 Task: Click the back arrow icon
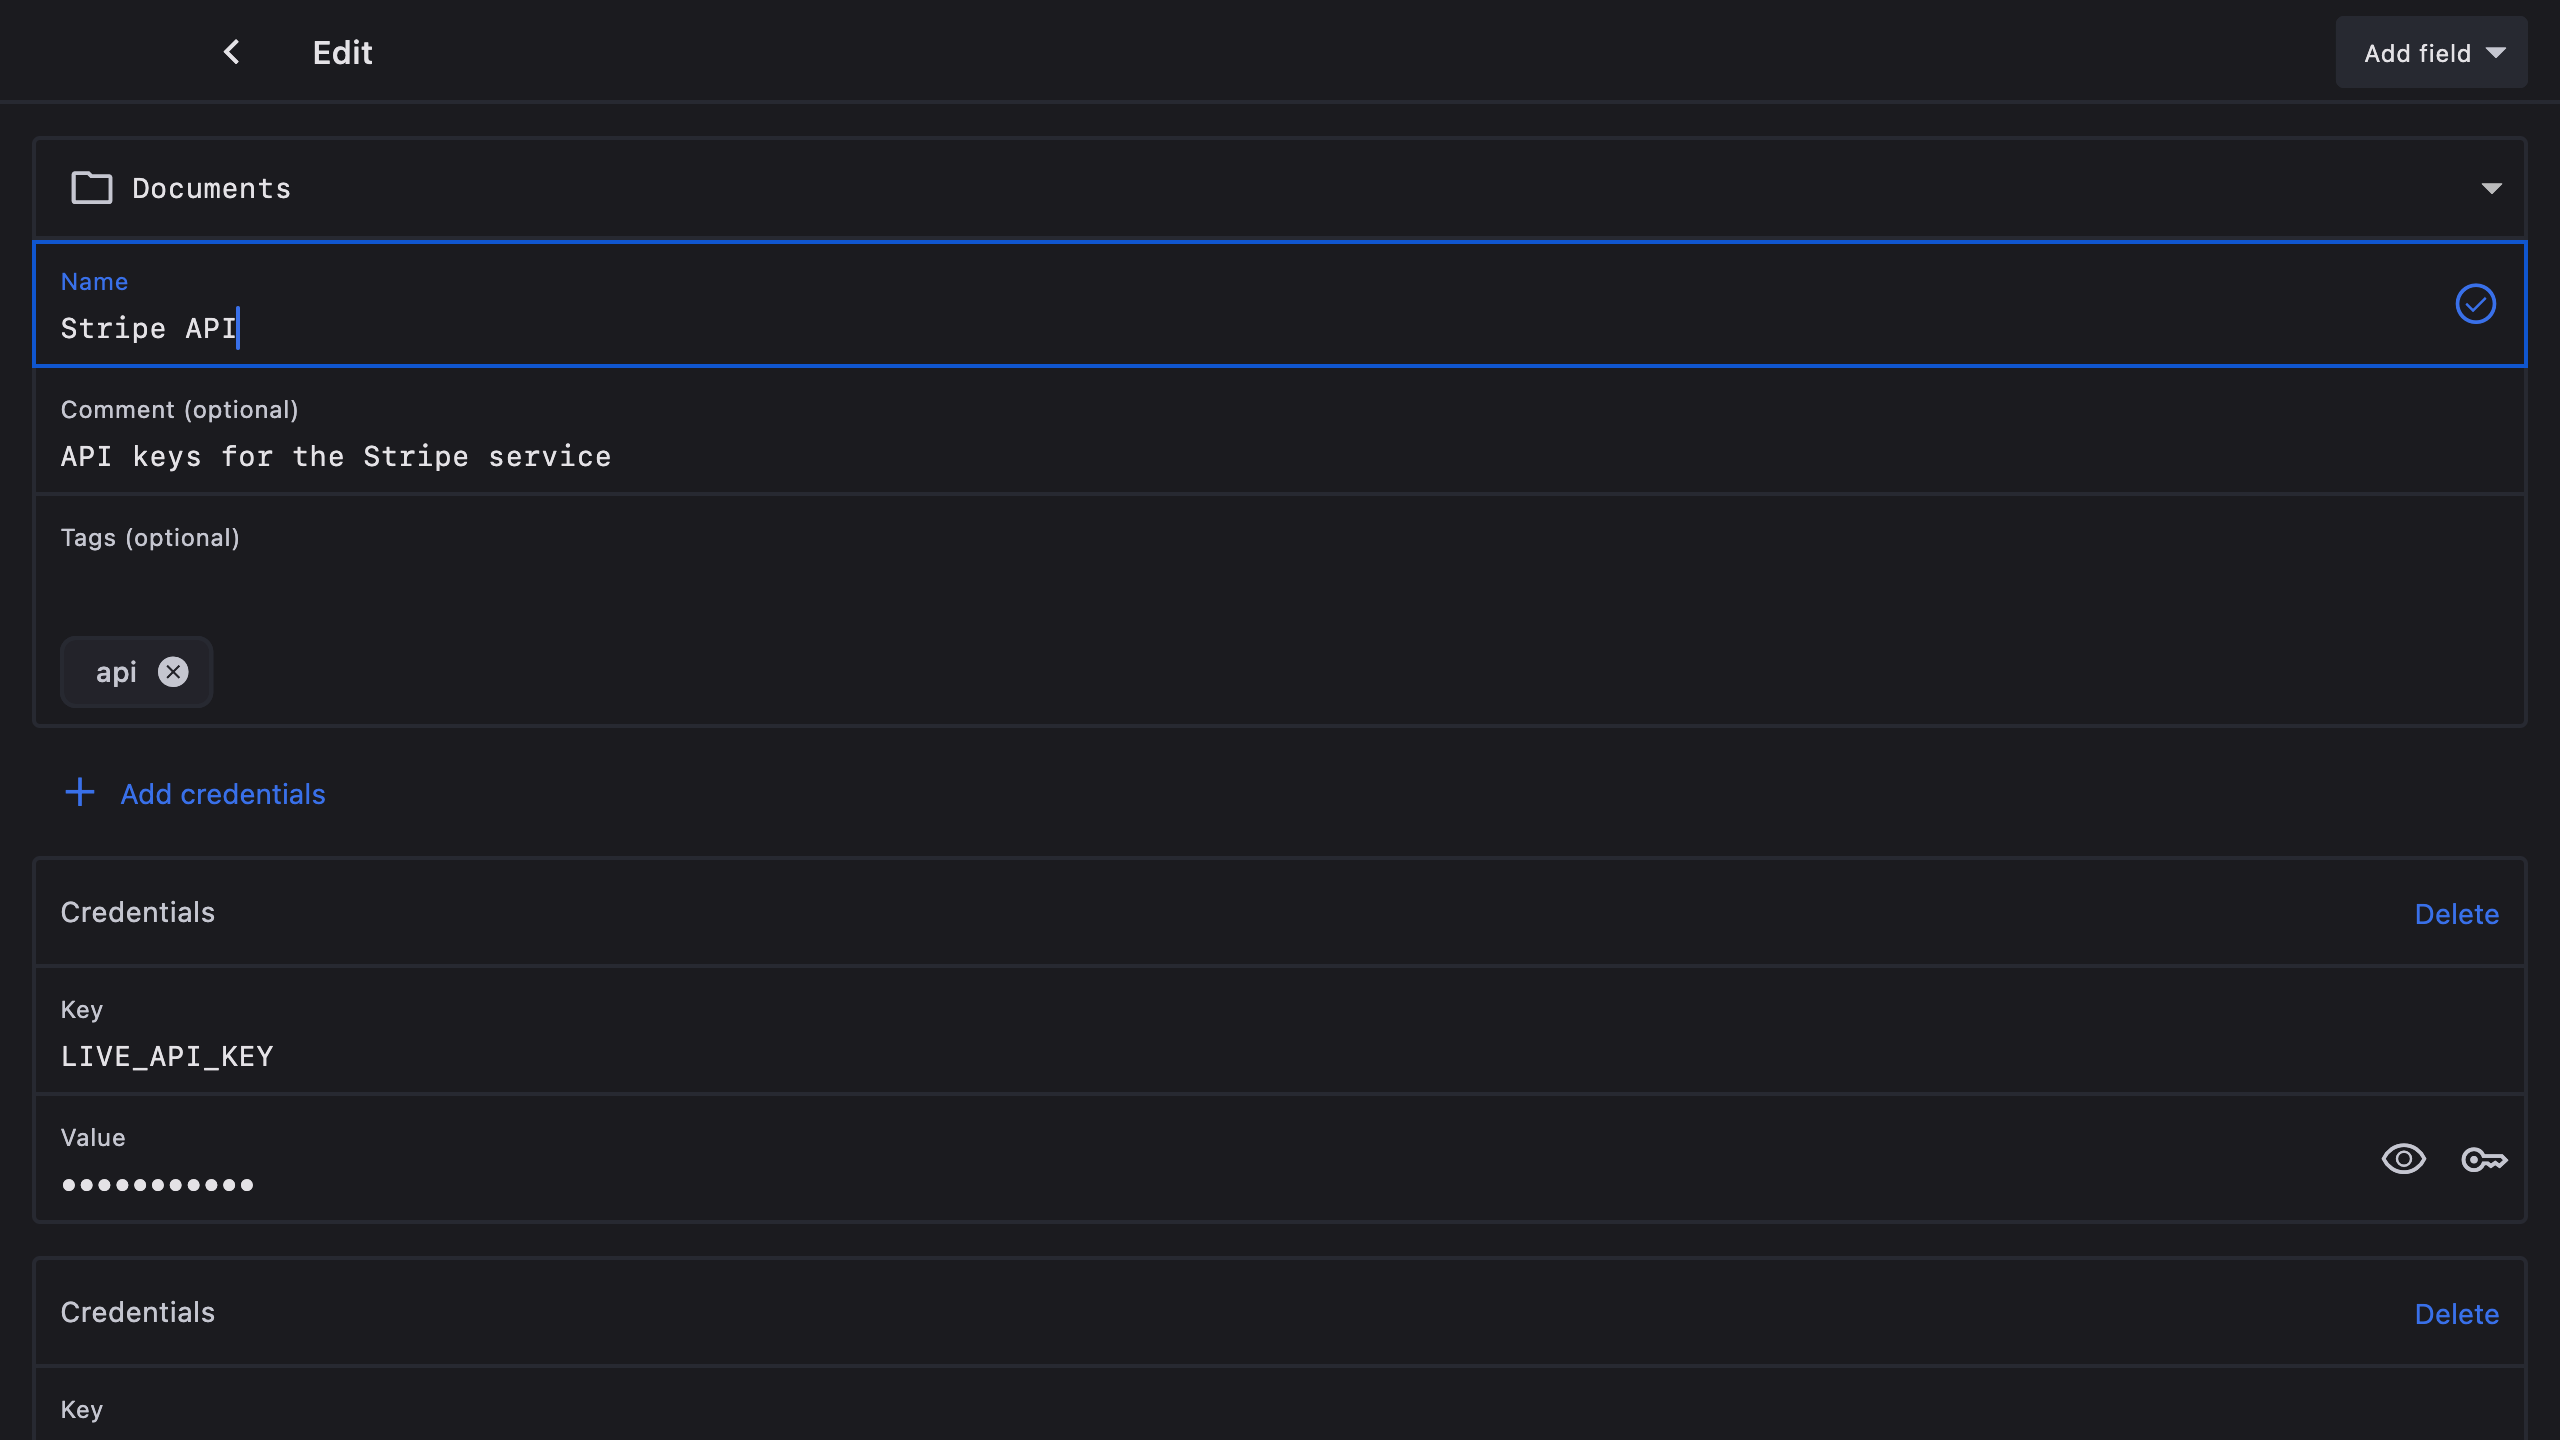pos(231,52)
